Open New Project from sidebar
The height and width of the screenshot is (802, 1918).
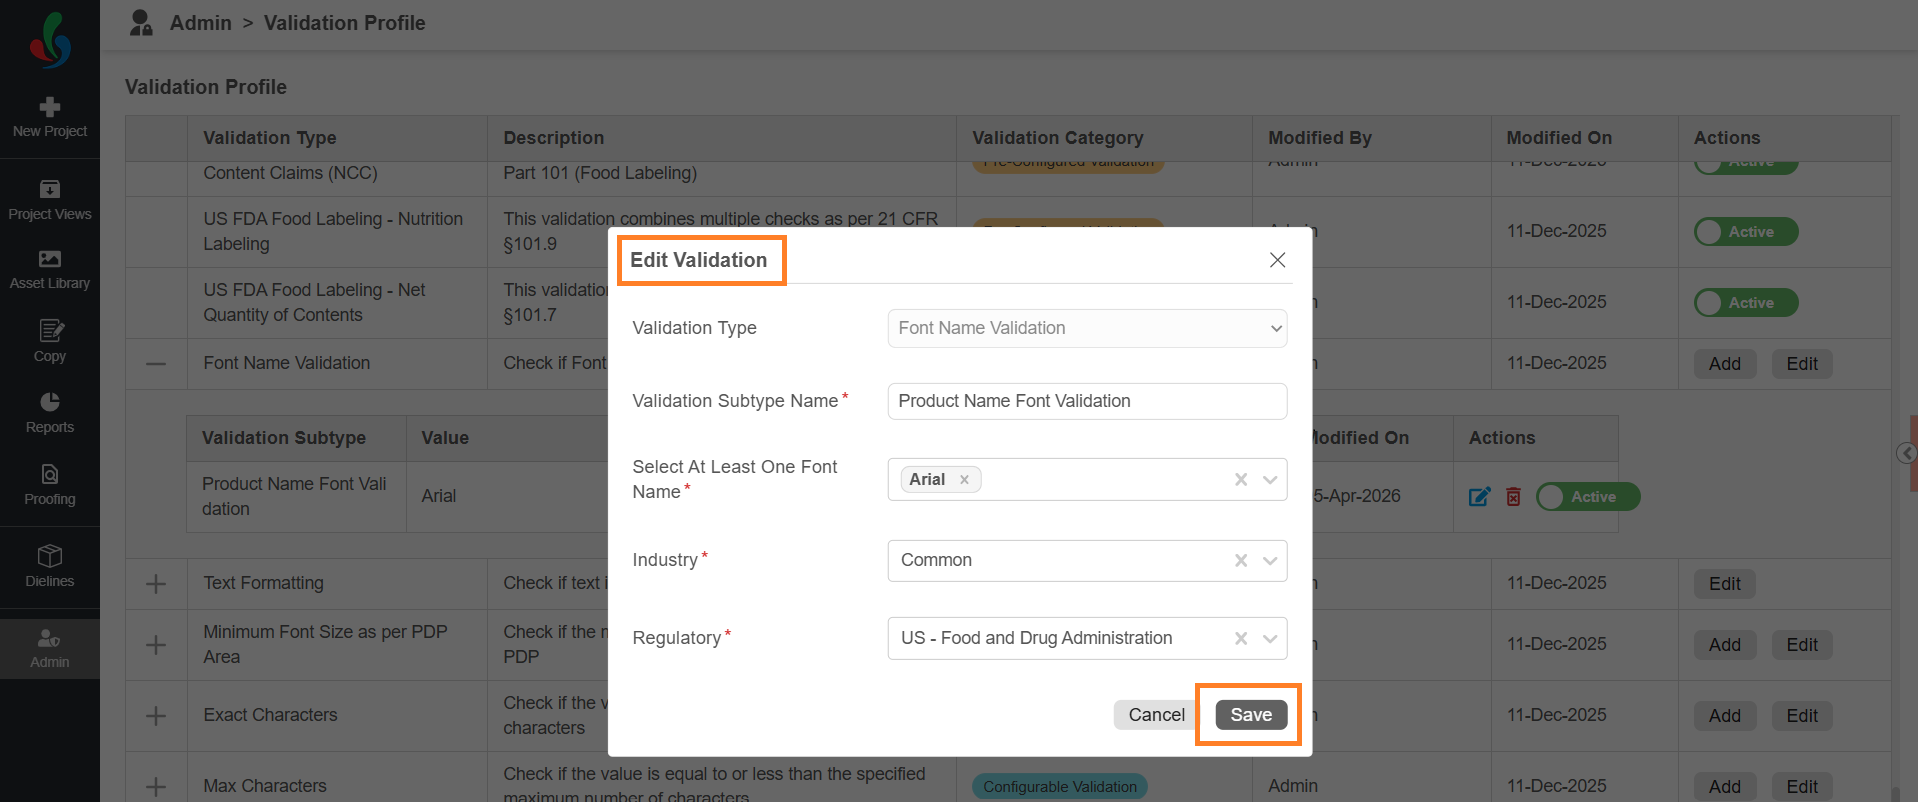tap(49, 117)
